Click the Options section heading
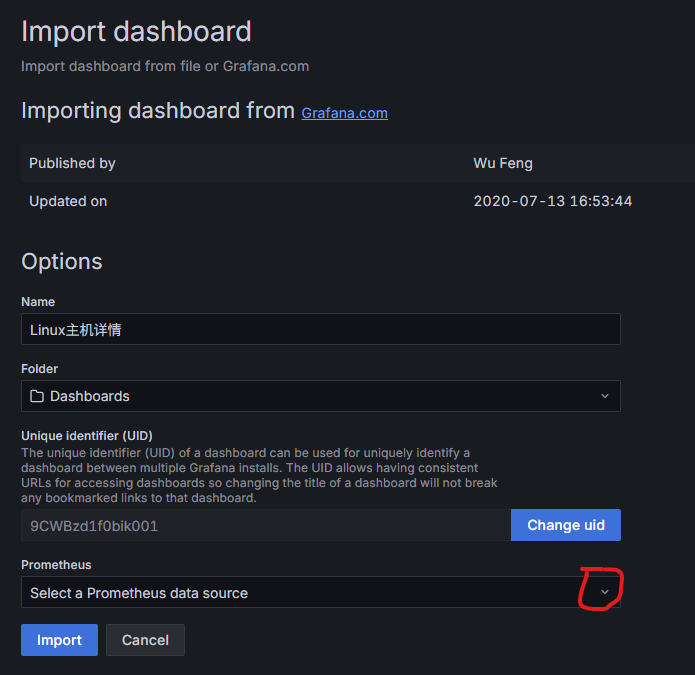 [62, 261]
